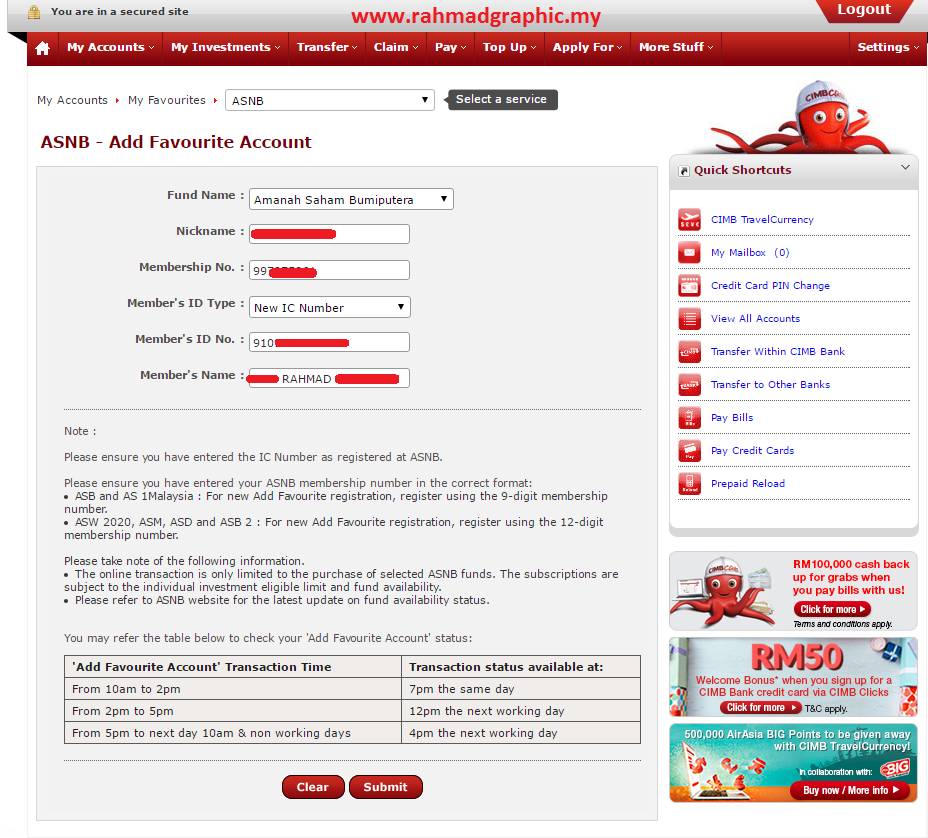Open the More Stuff menu

(676, 47)
